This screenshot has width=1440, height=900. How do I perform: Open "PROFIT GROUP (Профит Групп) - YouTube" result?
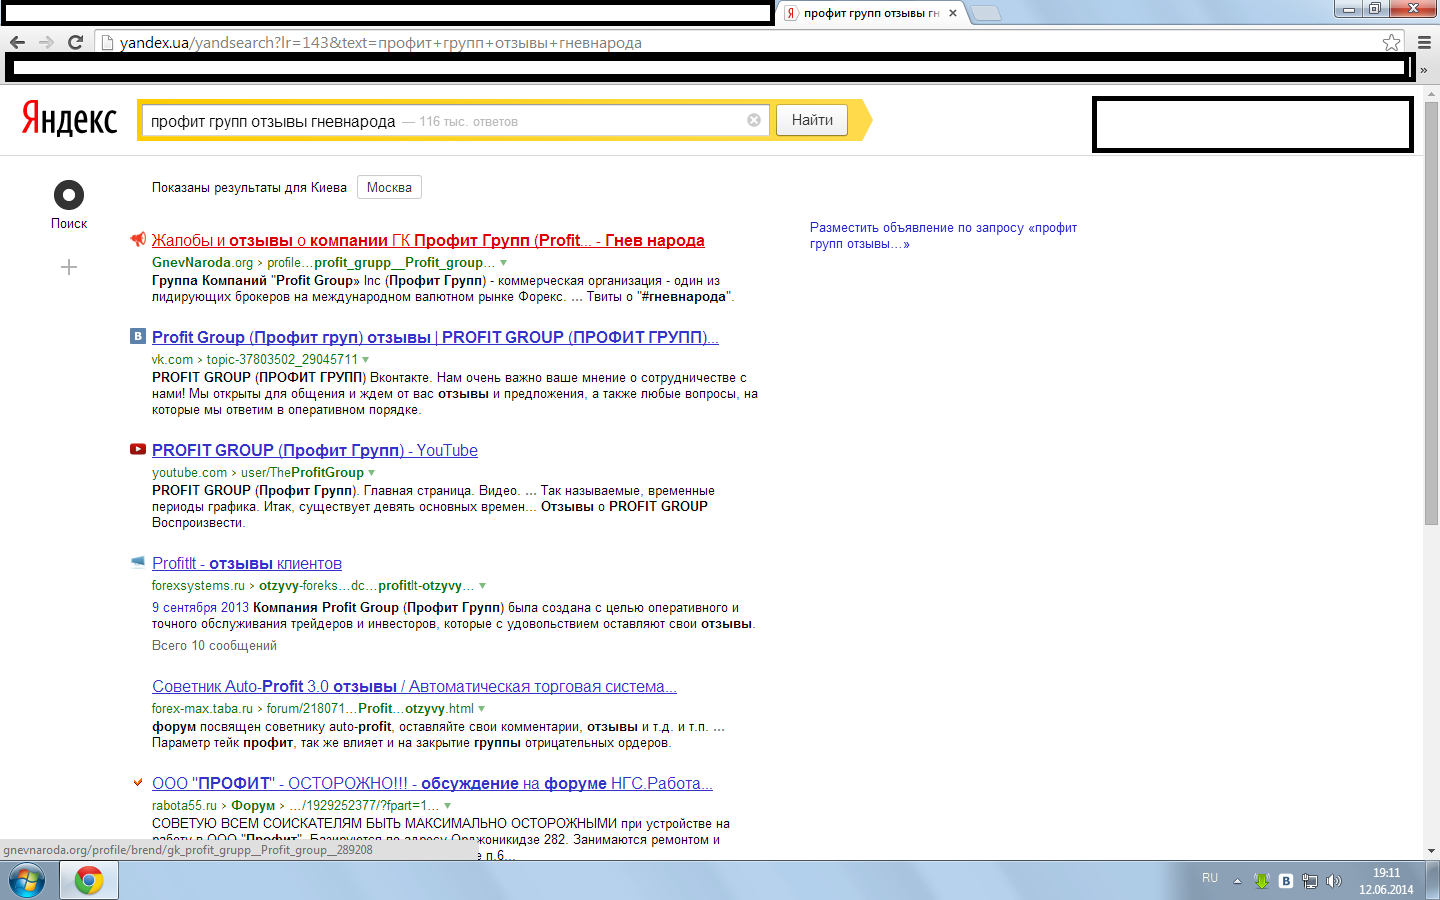point(315,450)
